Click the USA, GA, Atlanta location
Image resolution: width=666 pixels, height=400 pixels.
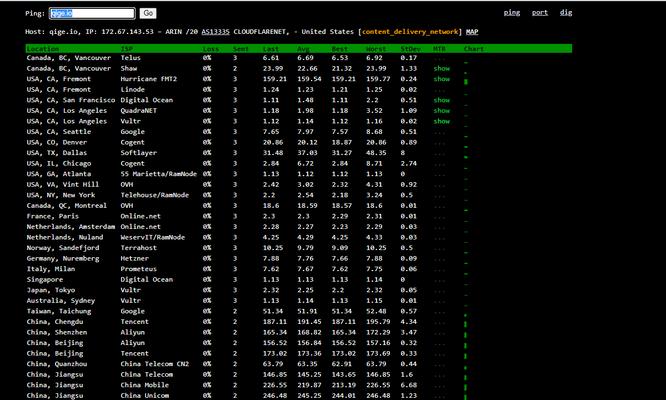click(x=59, y=174)
